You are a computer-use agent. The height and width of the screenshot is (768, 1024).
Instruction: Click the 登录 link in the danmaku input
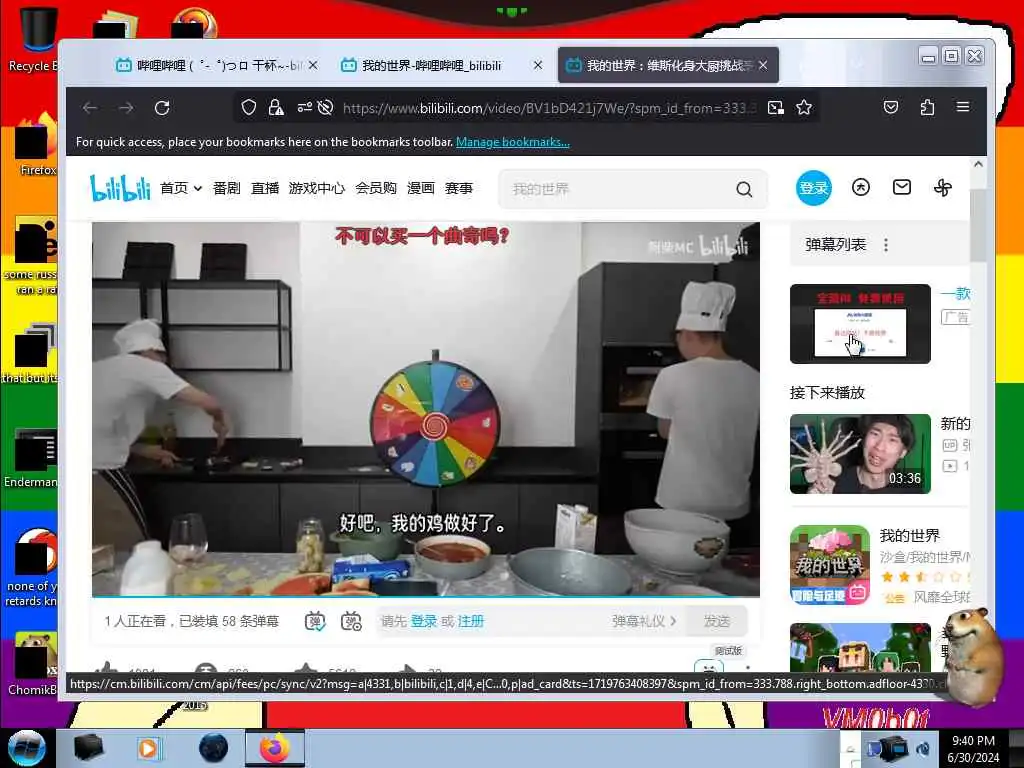click(424, 621)
